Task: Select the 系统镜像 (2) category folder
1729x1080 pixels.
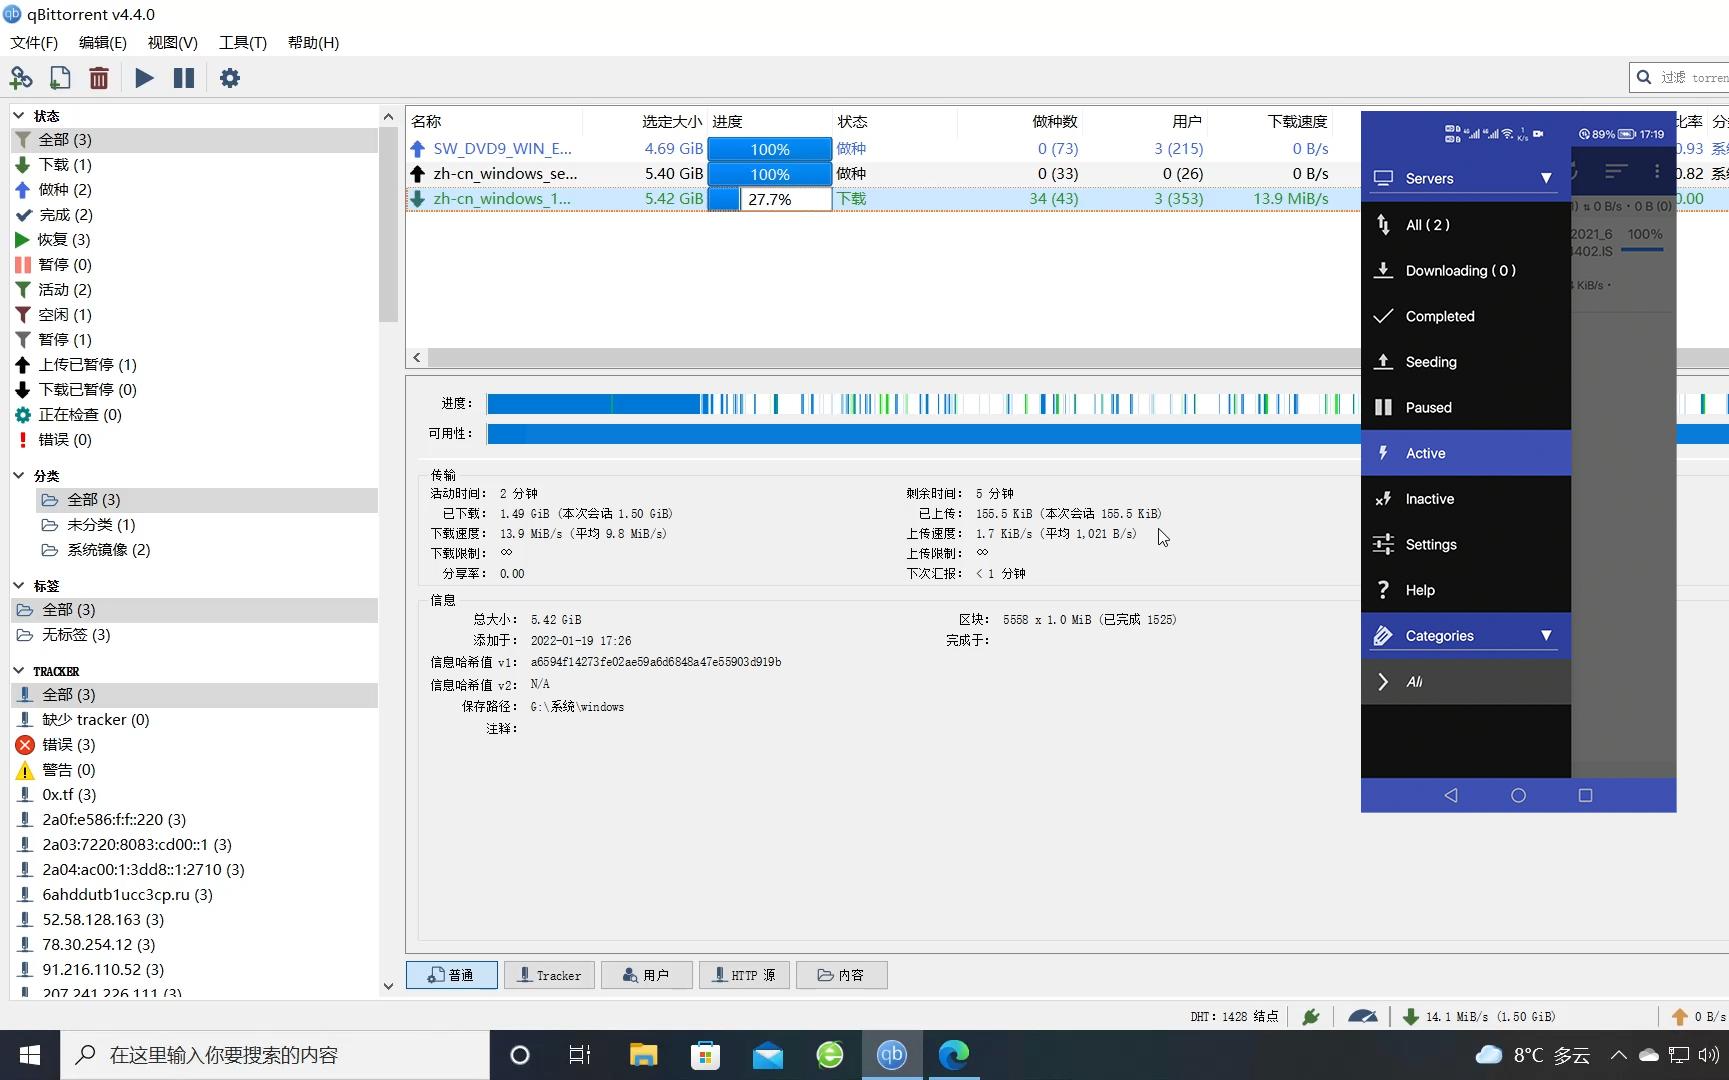Action: point(207,550)
